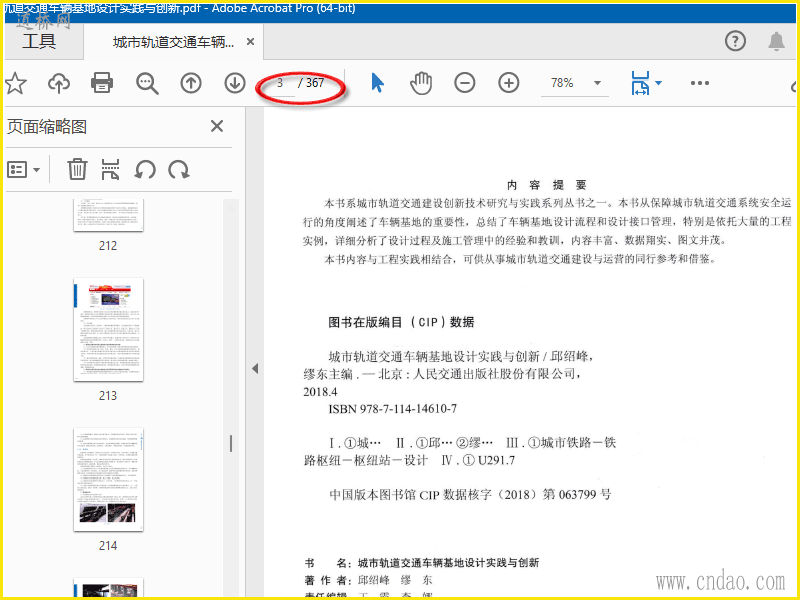Select the page 213 thumbnail
800x600 pixels.
(108, 330)
